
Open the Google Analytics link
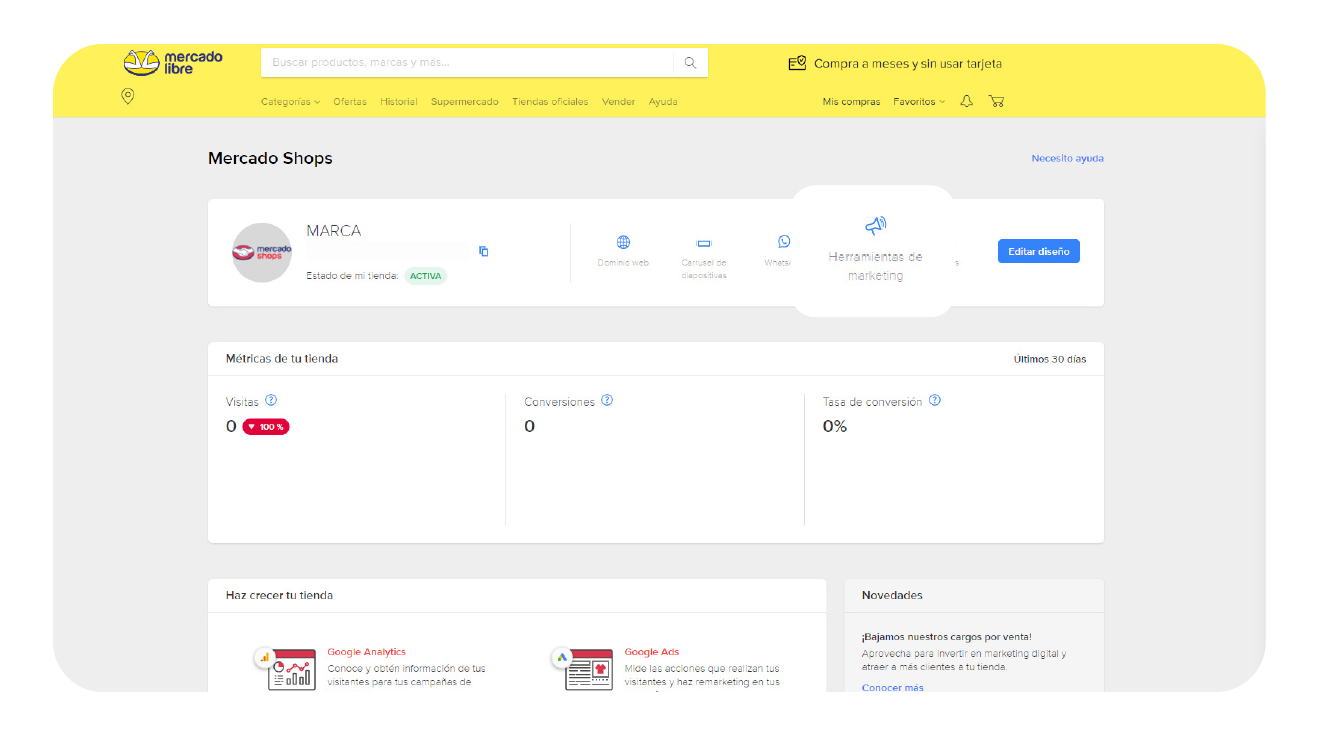click(x=367, y=652)
